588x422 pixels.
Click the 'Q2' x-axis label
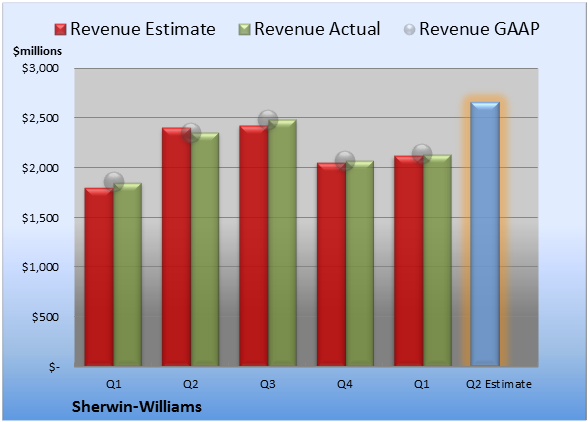click(x=190, y=384)
